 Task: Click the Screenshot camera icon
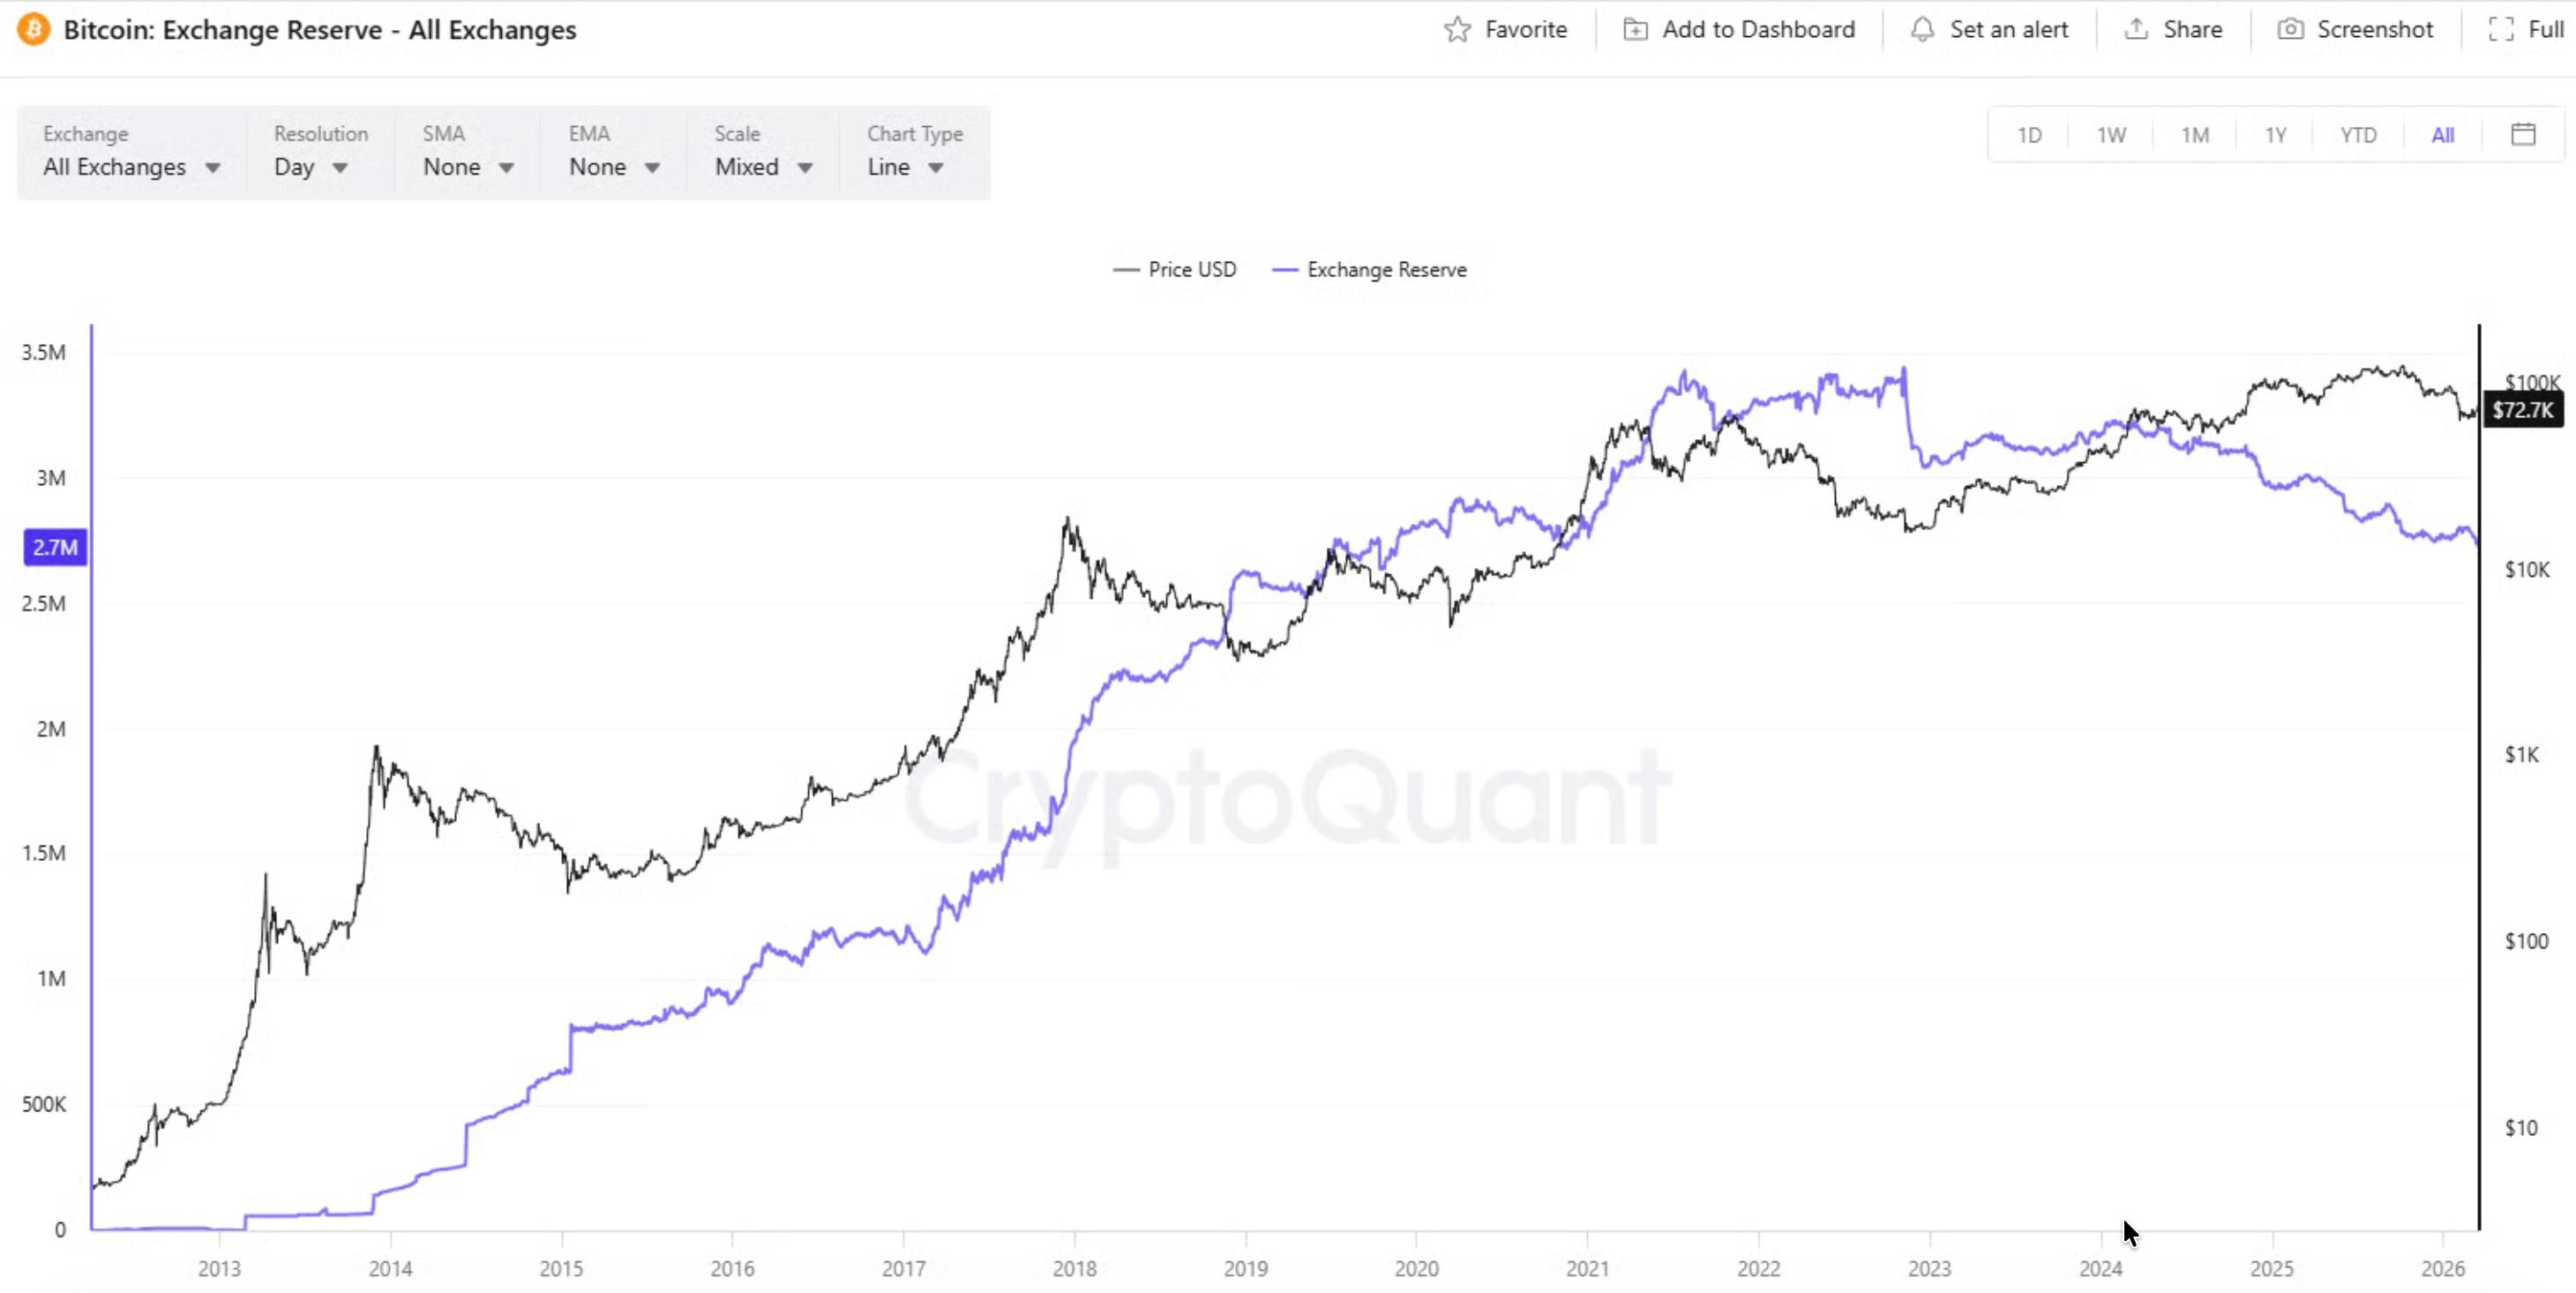point(2290,29)
